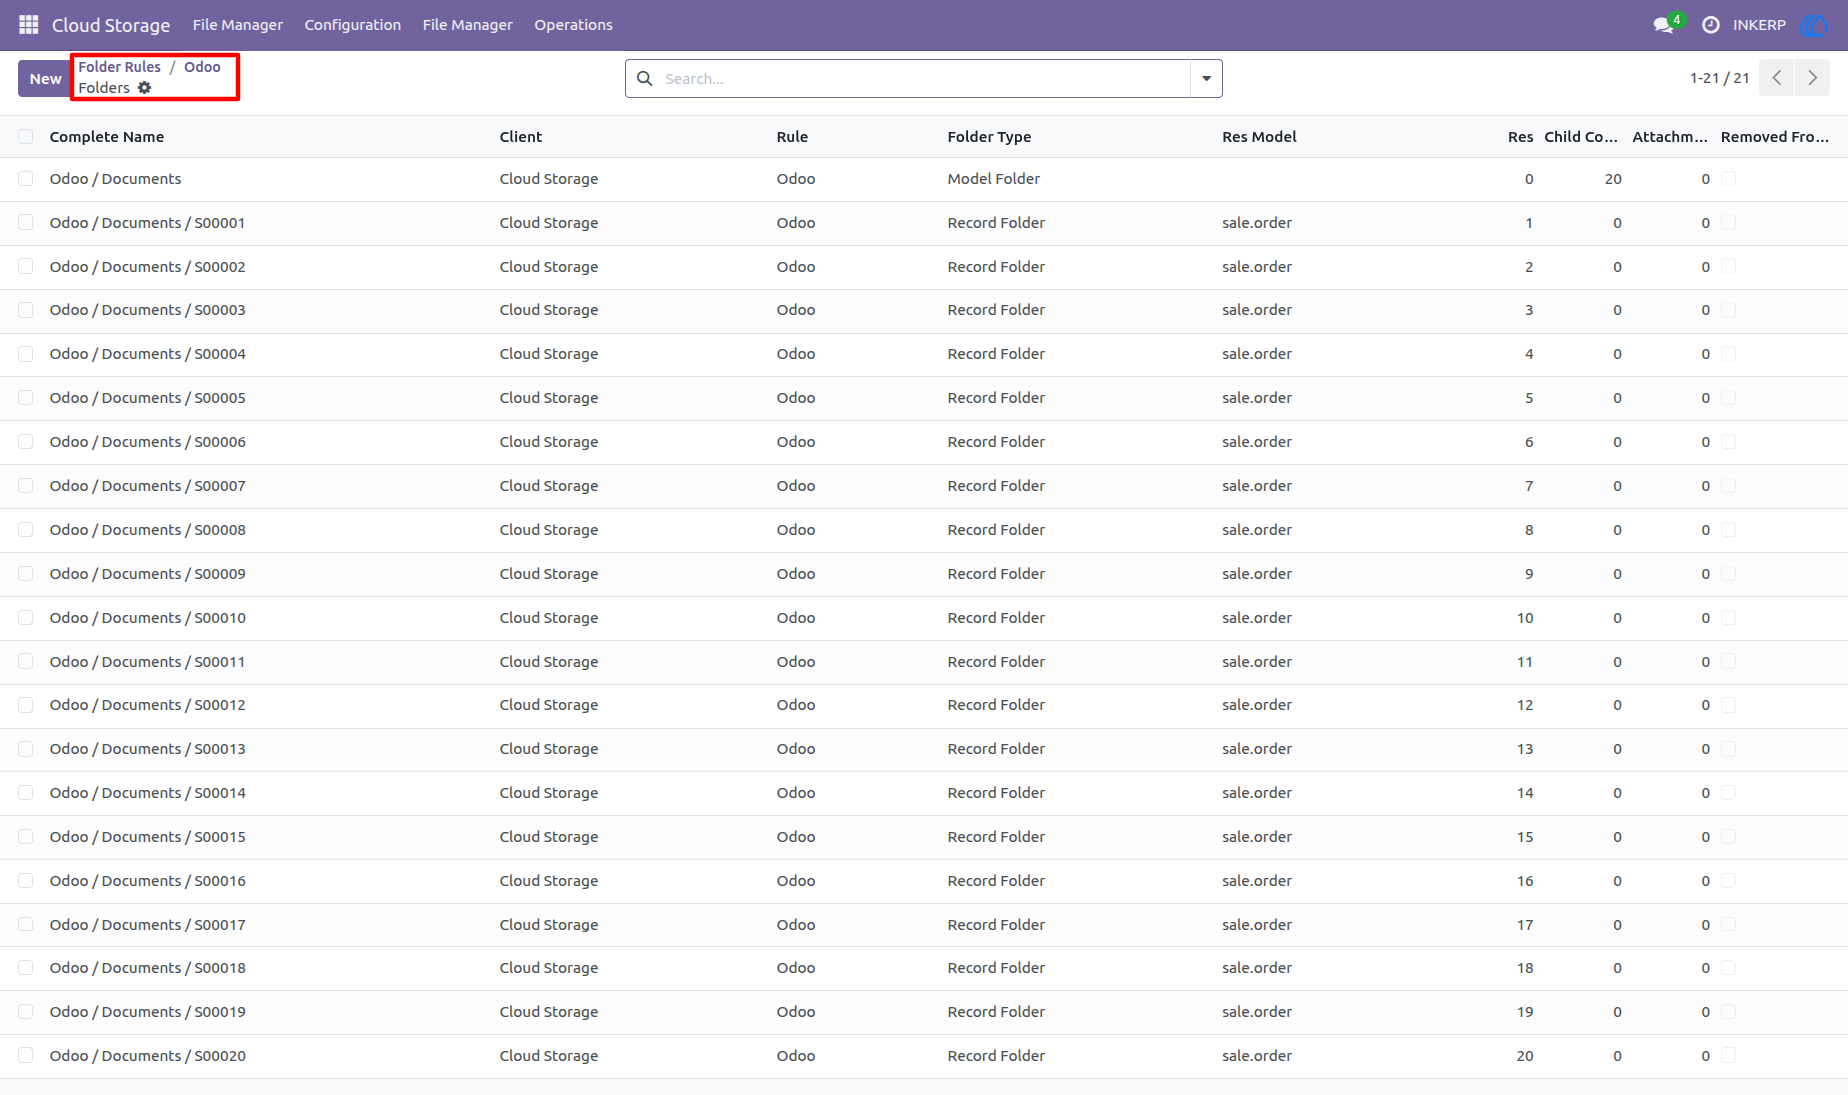Click sale.order in the S00015 row
This screenshot has height=1095, width=1848.
coord(1257,837)
